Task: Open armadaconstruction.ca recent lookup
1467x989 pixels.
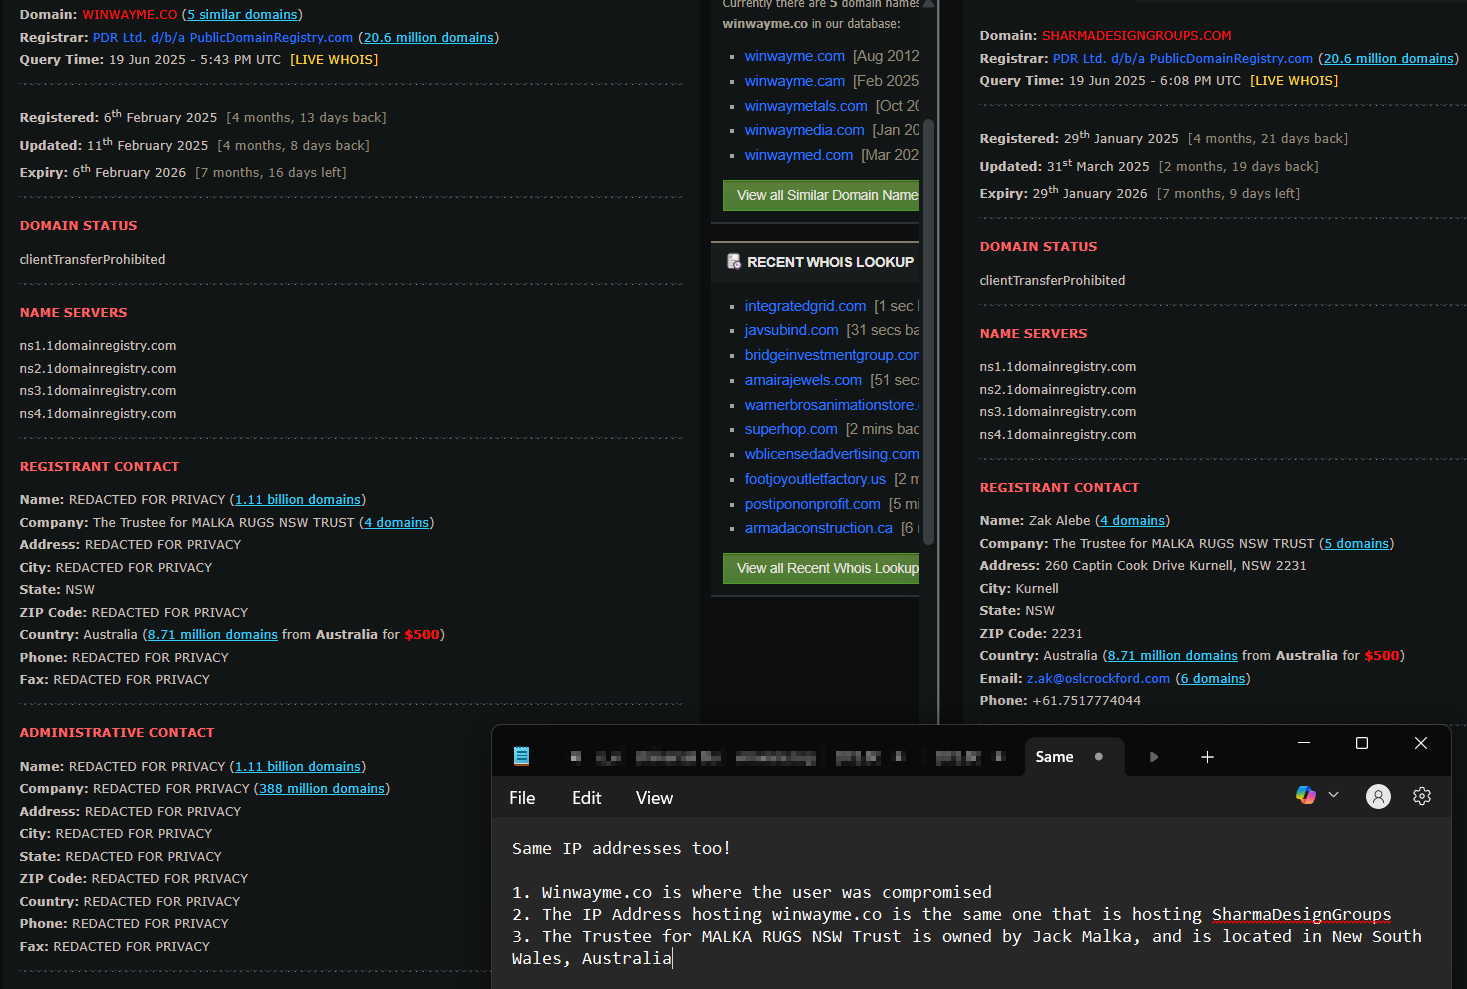Action: click(818, 528)
